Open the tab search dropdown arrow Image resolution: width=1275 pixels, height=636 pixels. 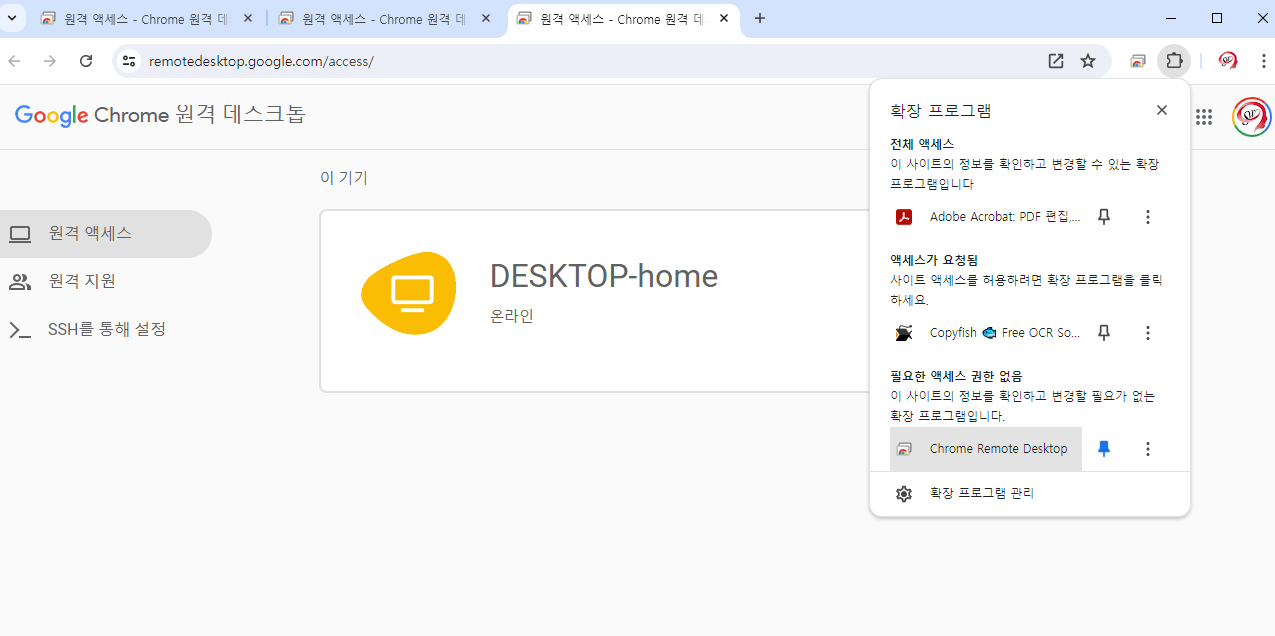pyautogui.click(x=10, y=18)
